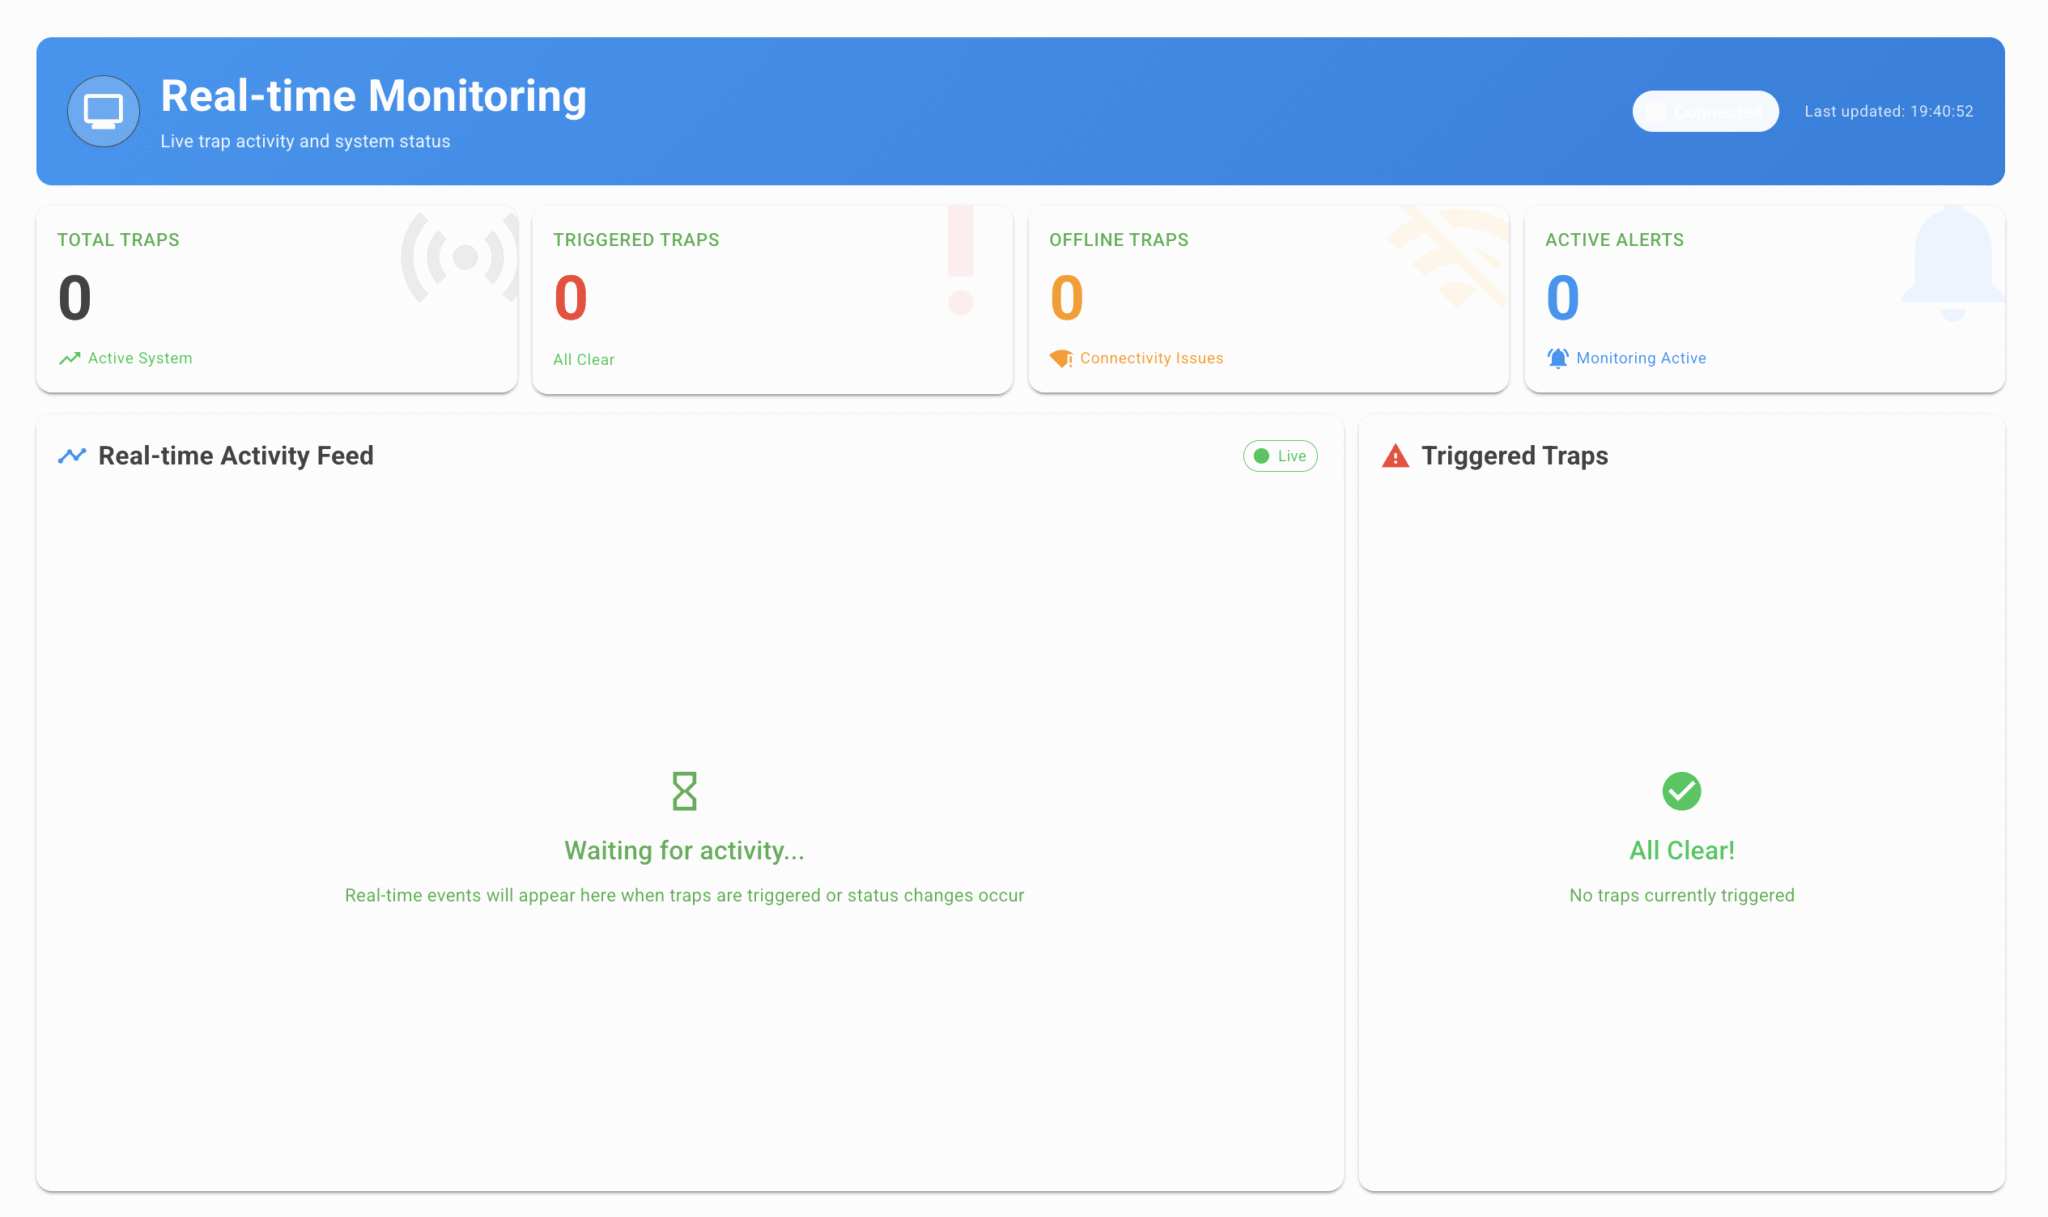
Task: Click the wifi-off icon in Offline Traps card
Action: click(1452, 257)
